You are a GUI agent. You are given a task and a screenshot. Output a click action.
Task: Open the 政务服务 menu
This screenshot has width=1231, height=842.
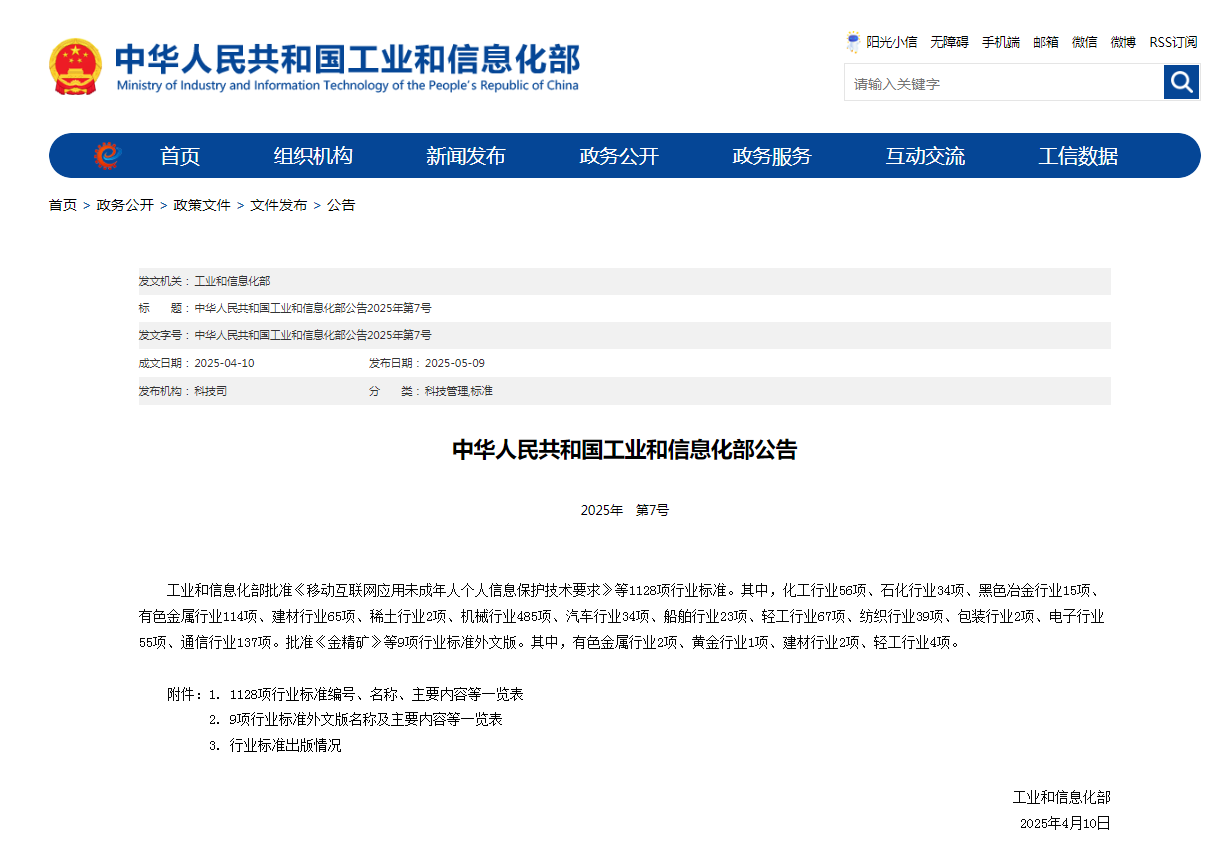tap(772, 156)
